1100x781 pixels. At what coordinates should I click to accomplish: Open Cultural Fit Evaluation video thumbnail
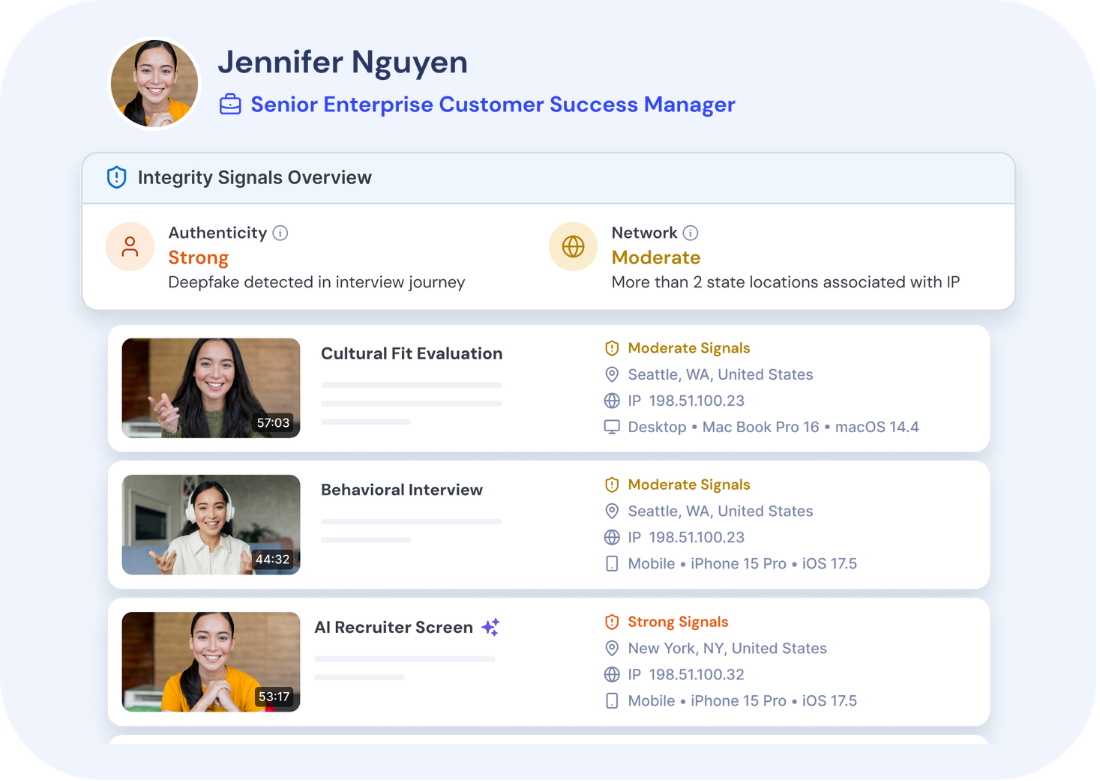(211, 388)
